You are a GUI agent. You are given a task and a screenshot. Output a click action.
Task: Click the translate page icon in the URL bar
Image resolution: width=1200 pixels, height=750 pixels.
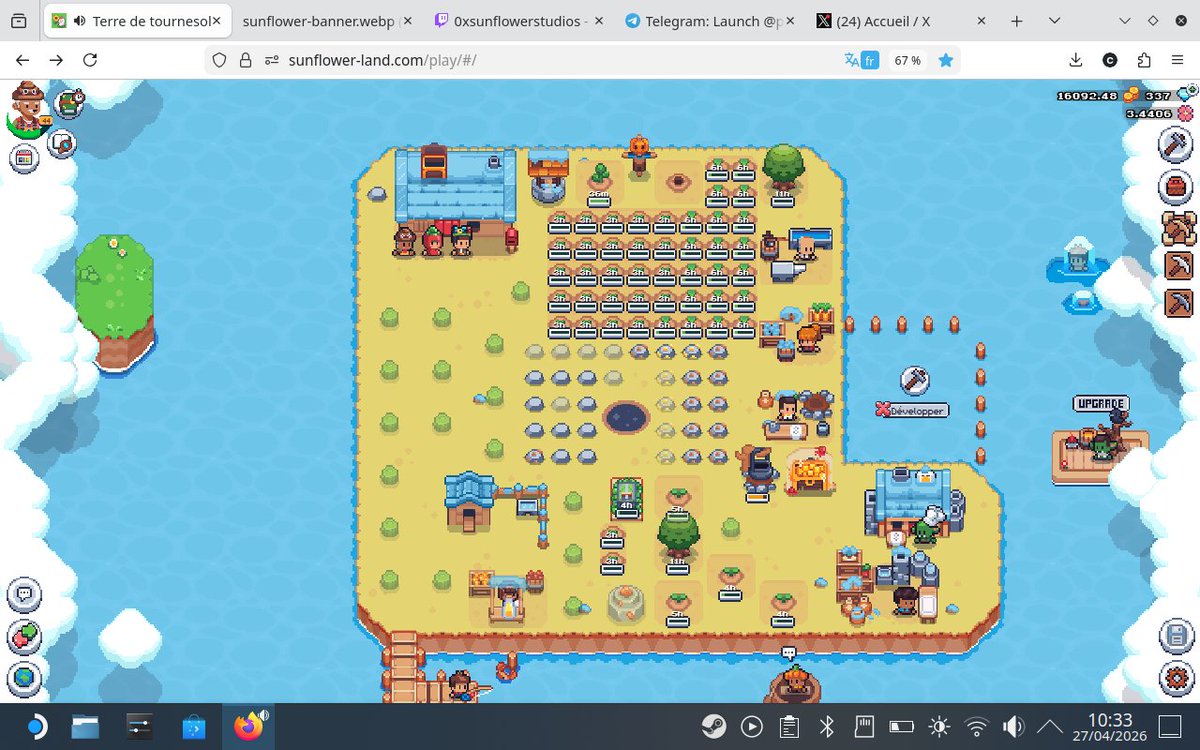pos(860,60)
